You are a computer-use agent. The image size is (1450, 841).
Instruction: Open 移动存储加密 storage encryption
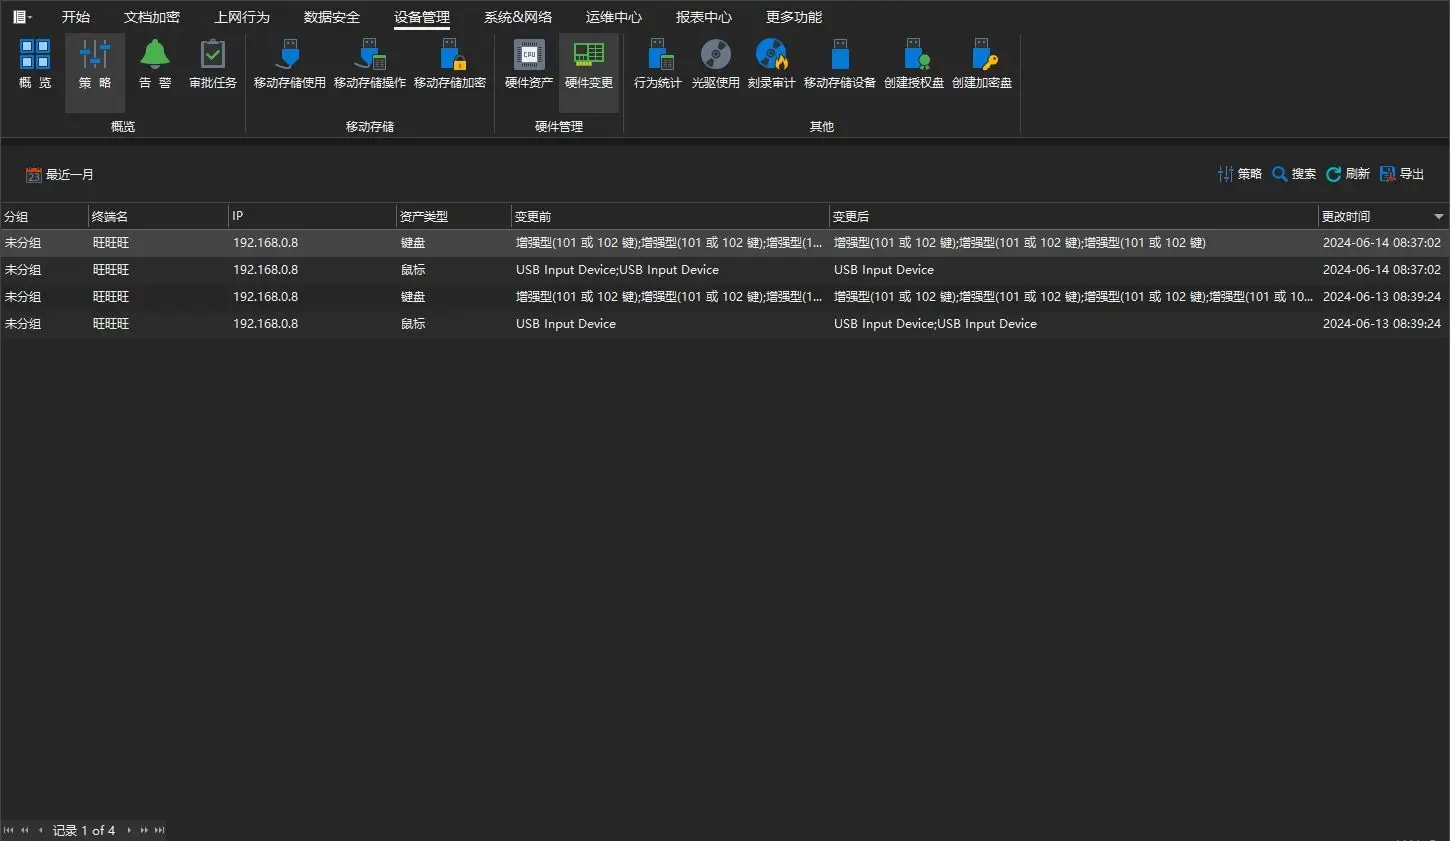tap(450, 65)
